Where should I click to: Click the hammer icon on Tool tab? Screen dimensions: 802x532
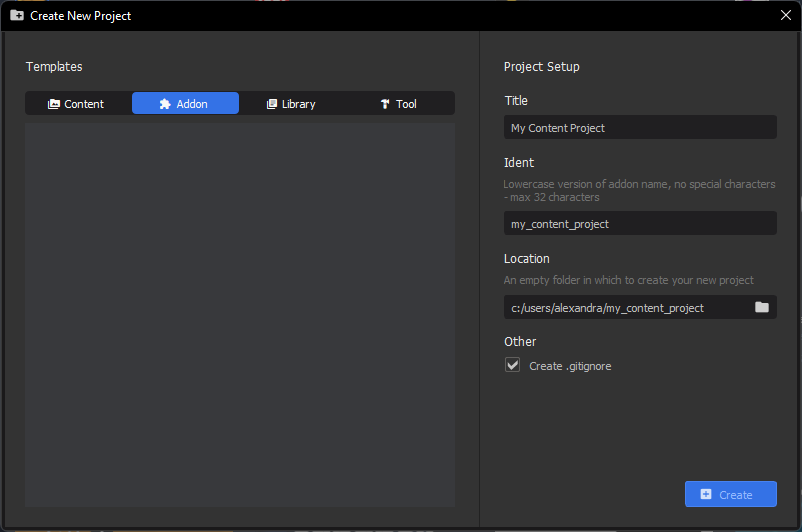click(x=385, y=104)
